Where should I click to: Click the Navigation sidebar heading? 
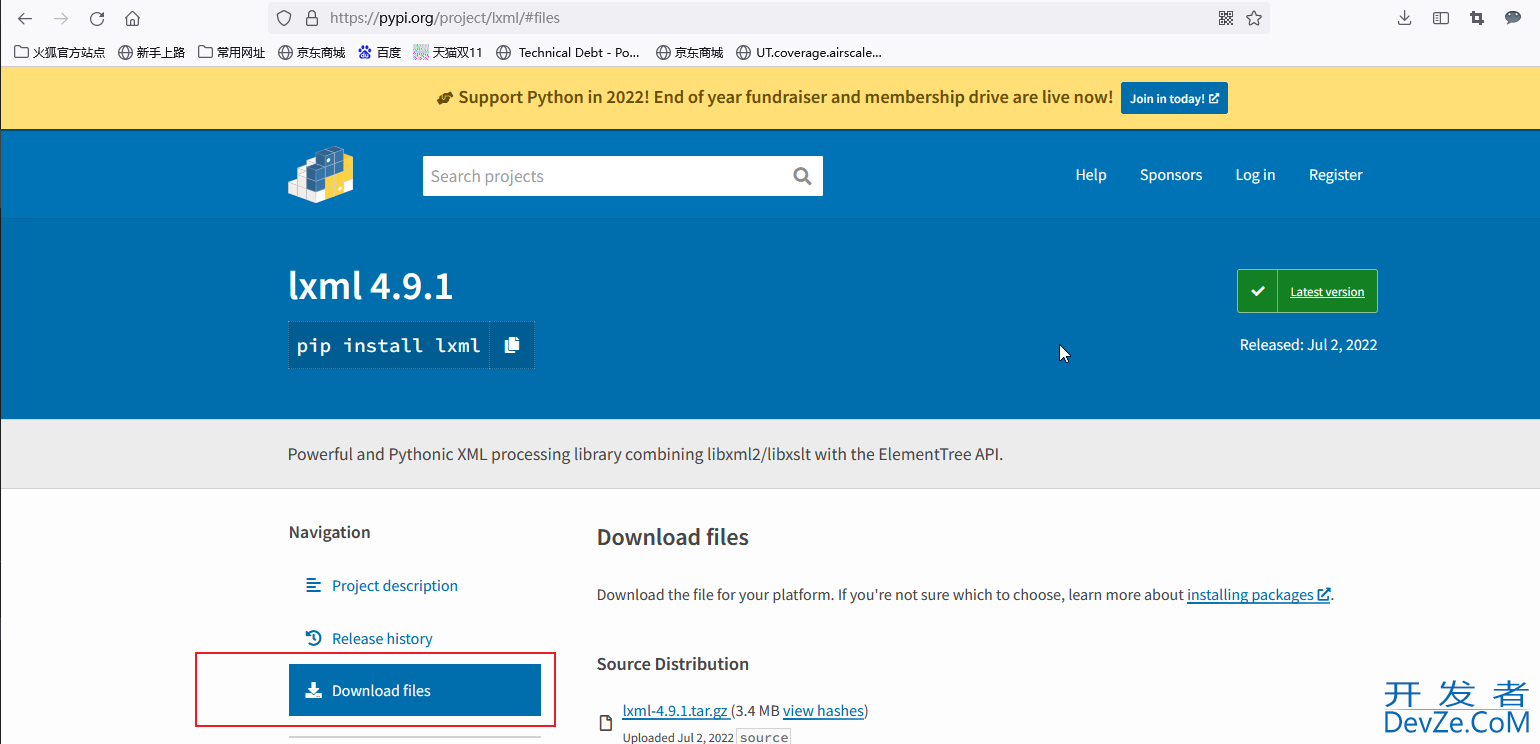tap(329, 532)
